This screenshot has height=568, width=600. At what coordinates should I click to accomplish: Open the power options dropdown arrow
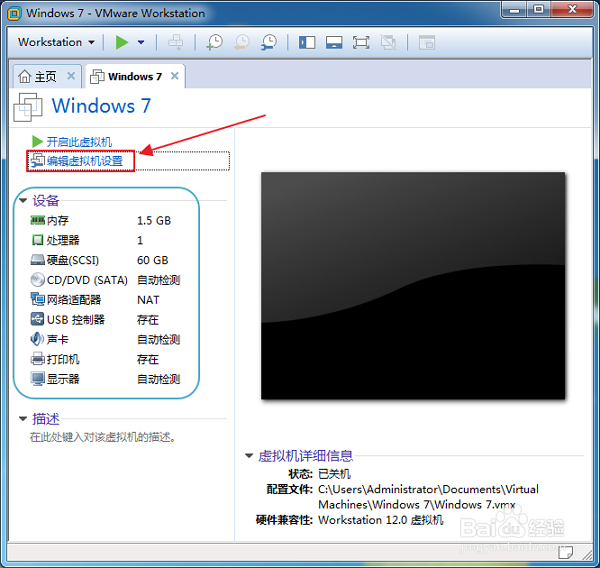point(141,42)
